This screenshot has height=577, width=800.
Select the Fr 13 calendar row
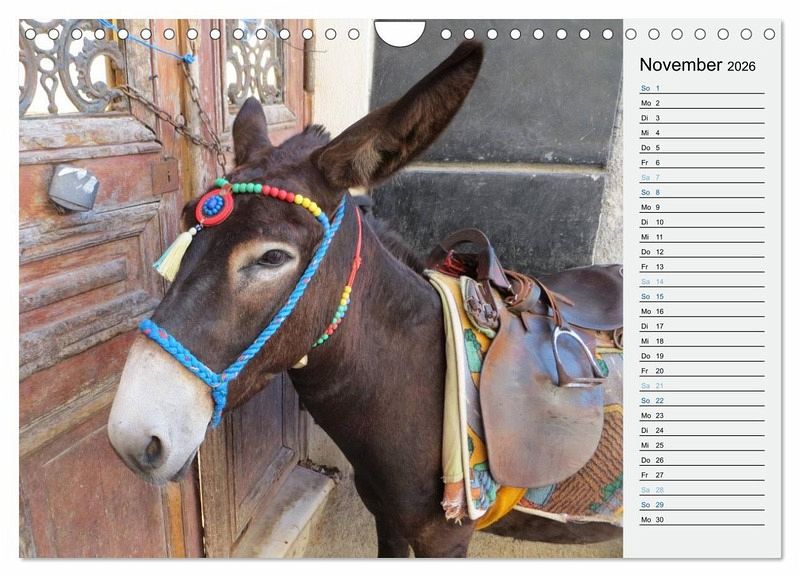click(x=702, y=266)
